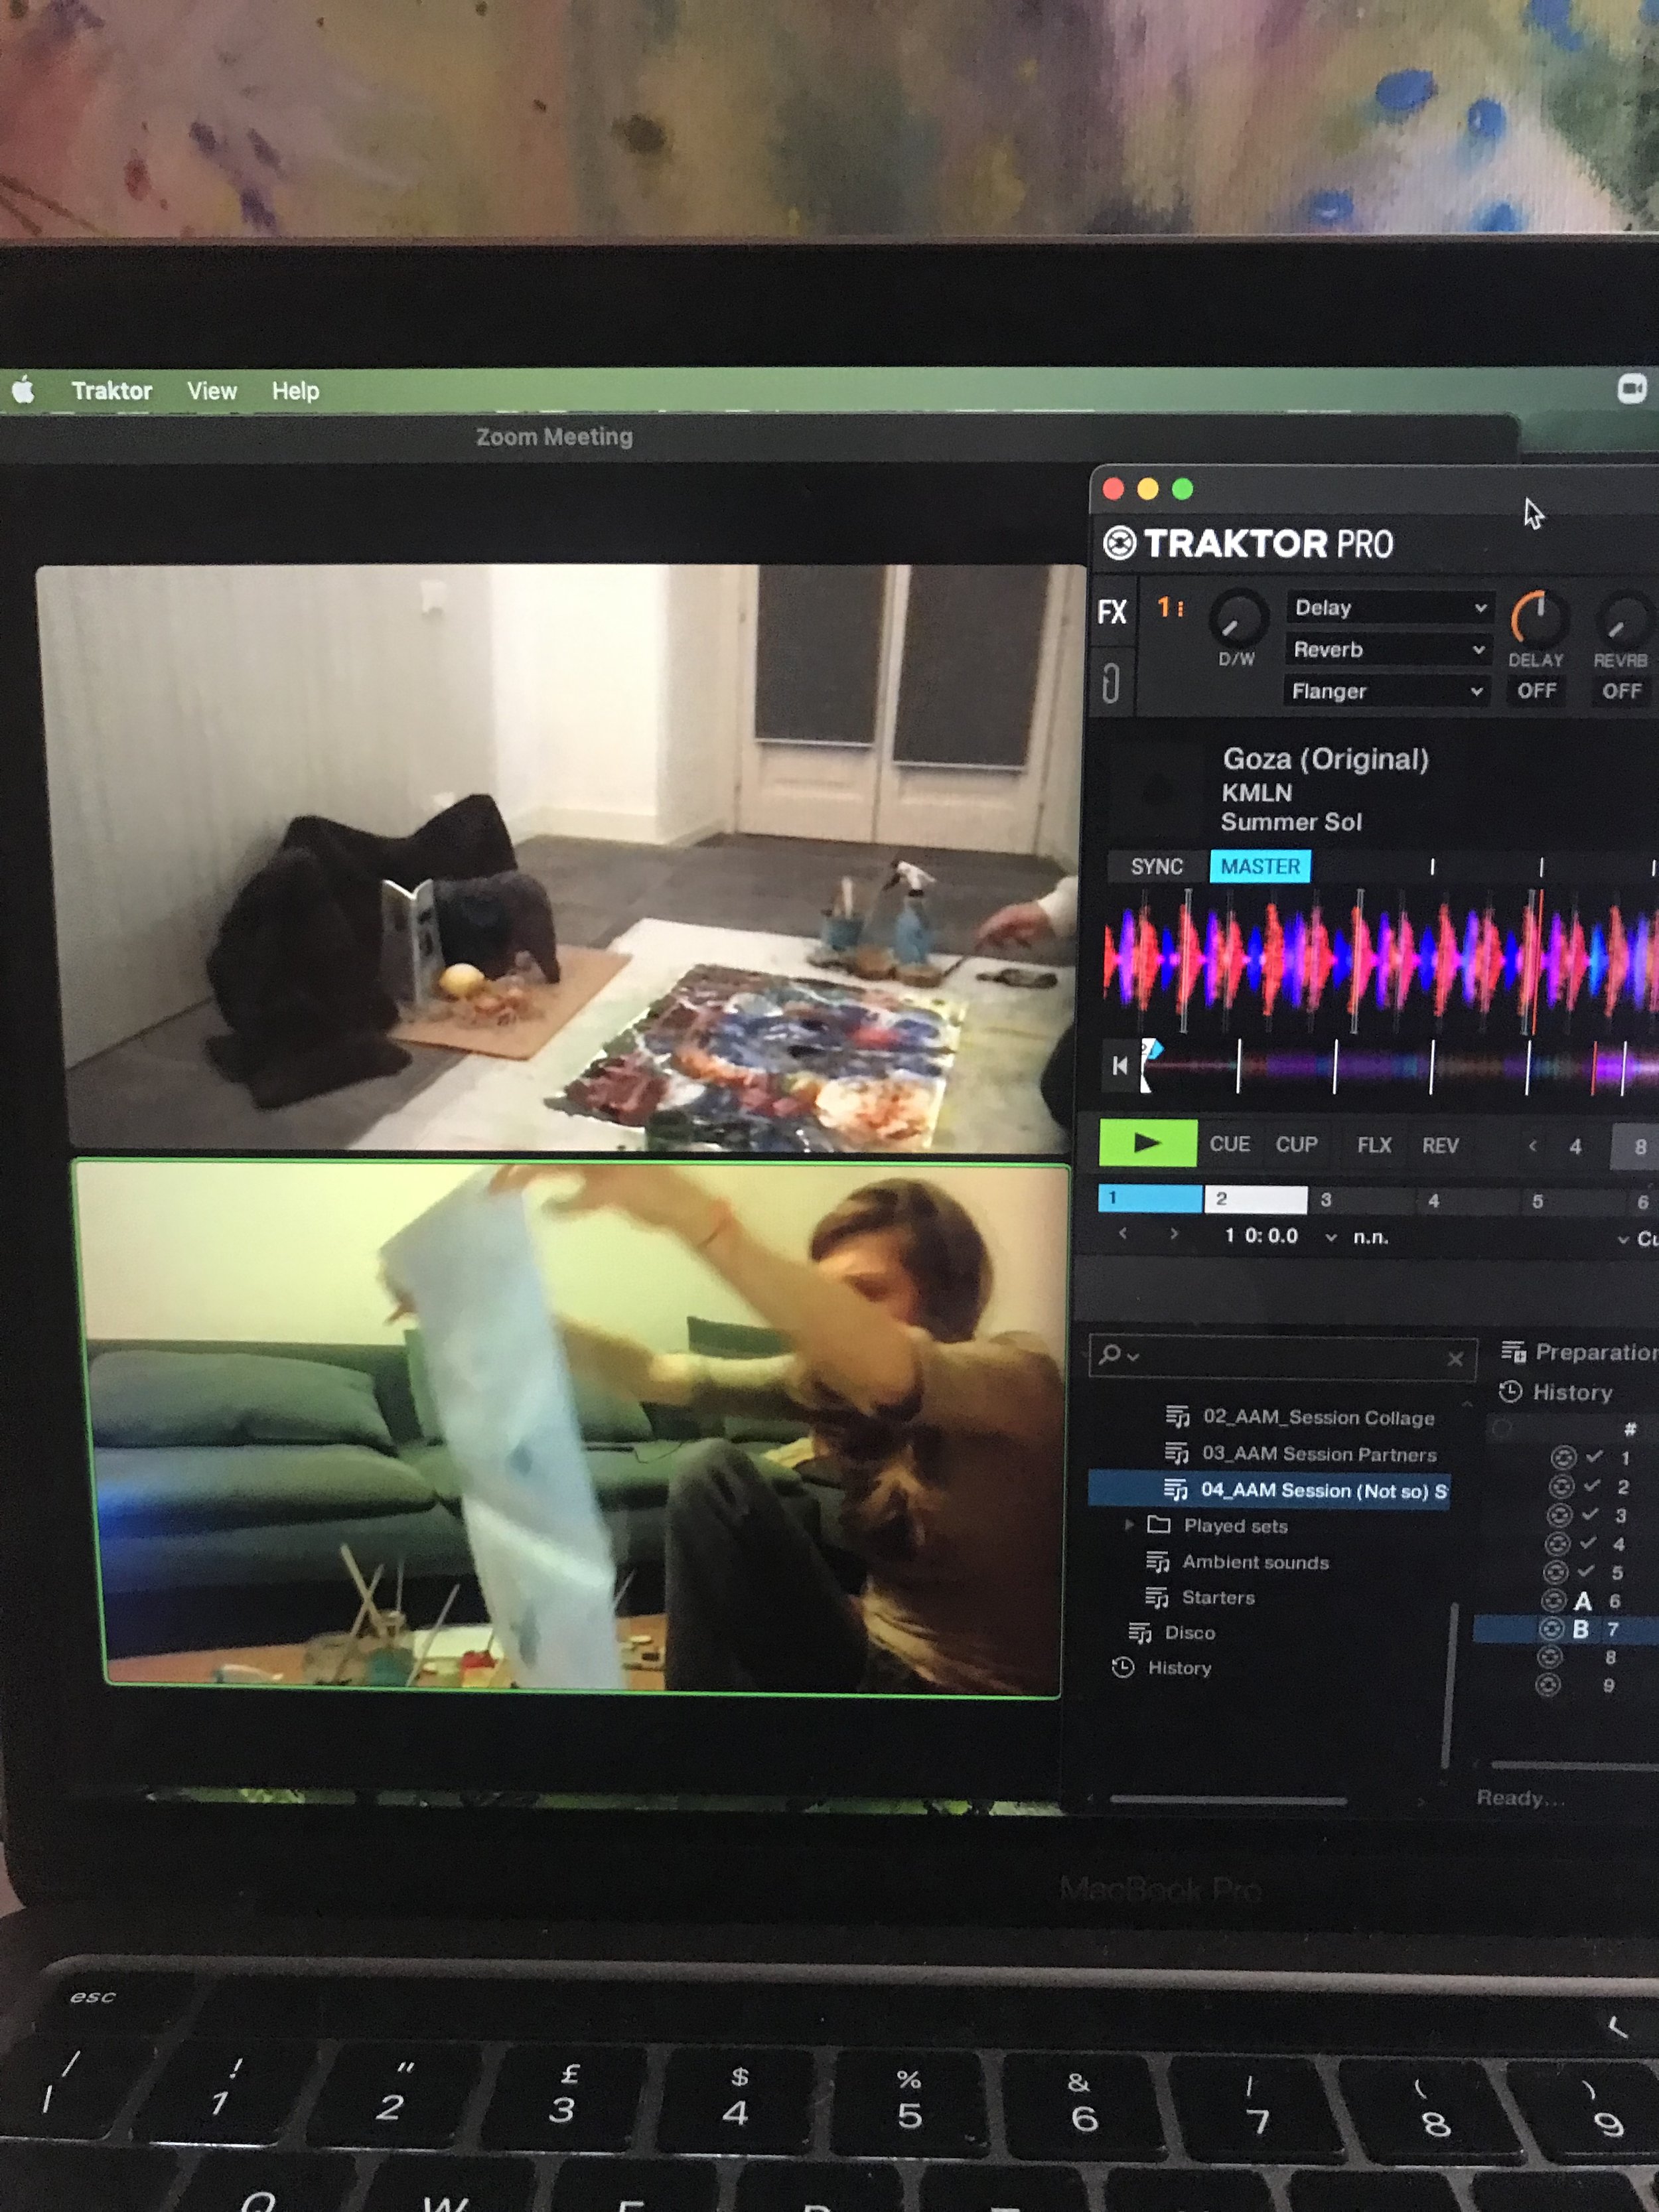The image size is (1659, 2212).
Task: Click the Traktor Pro logo icon
Action: 1119,544
